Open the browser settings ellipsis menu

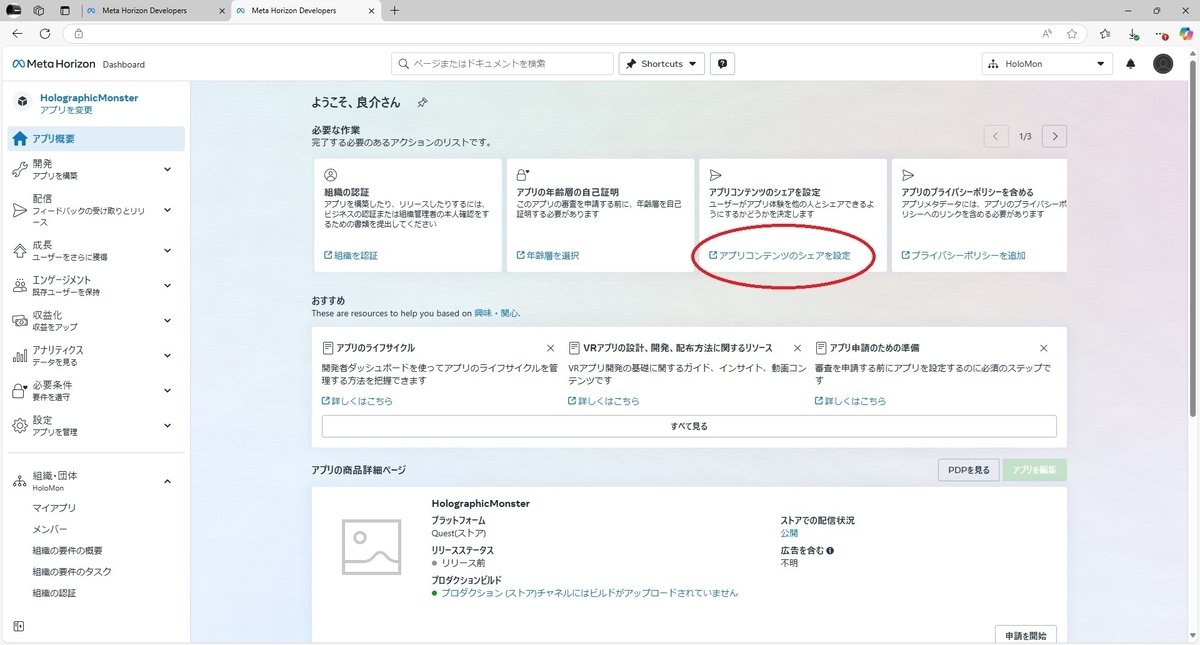1159,33
